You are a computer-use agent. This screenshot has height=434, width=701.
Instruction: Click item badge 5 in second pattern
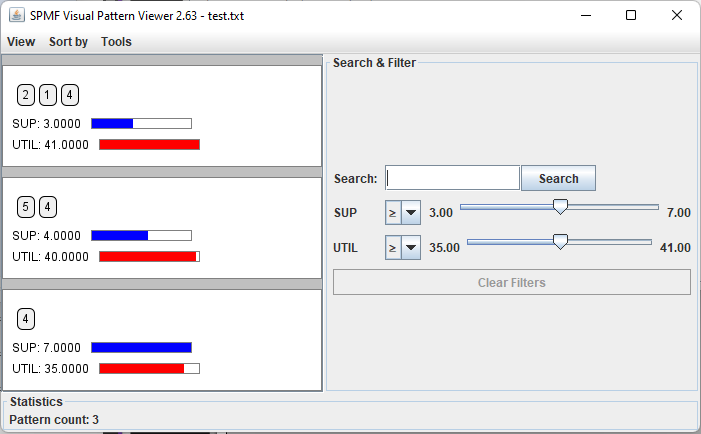coord(26,207)
